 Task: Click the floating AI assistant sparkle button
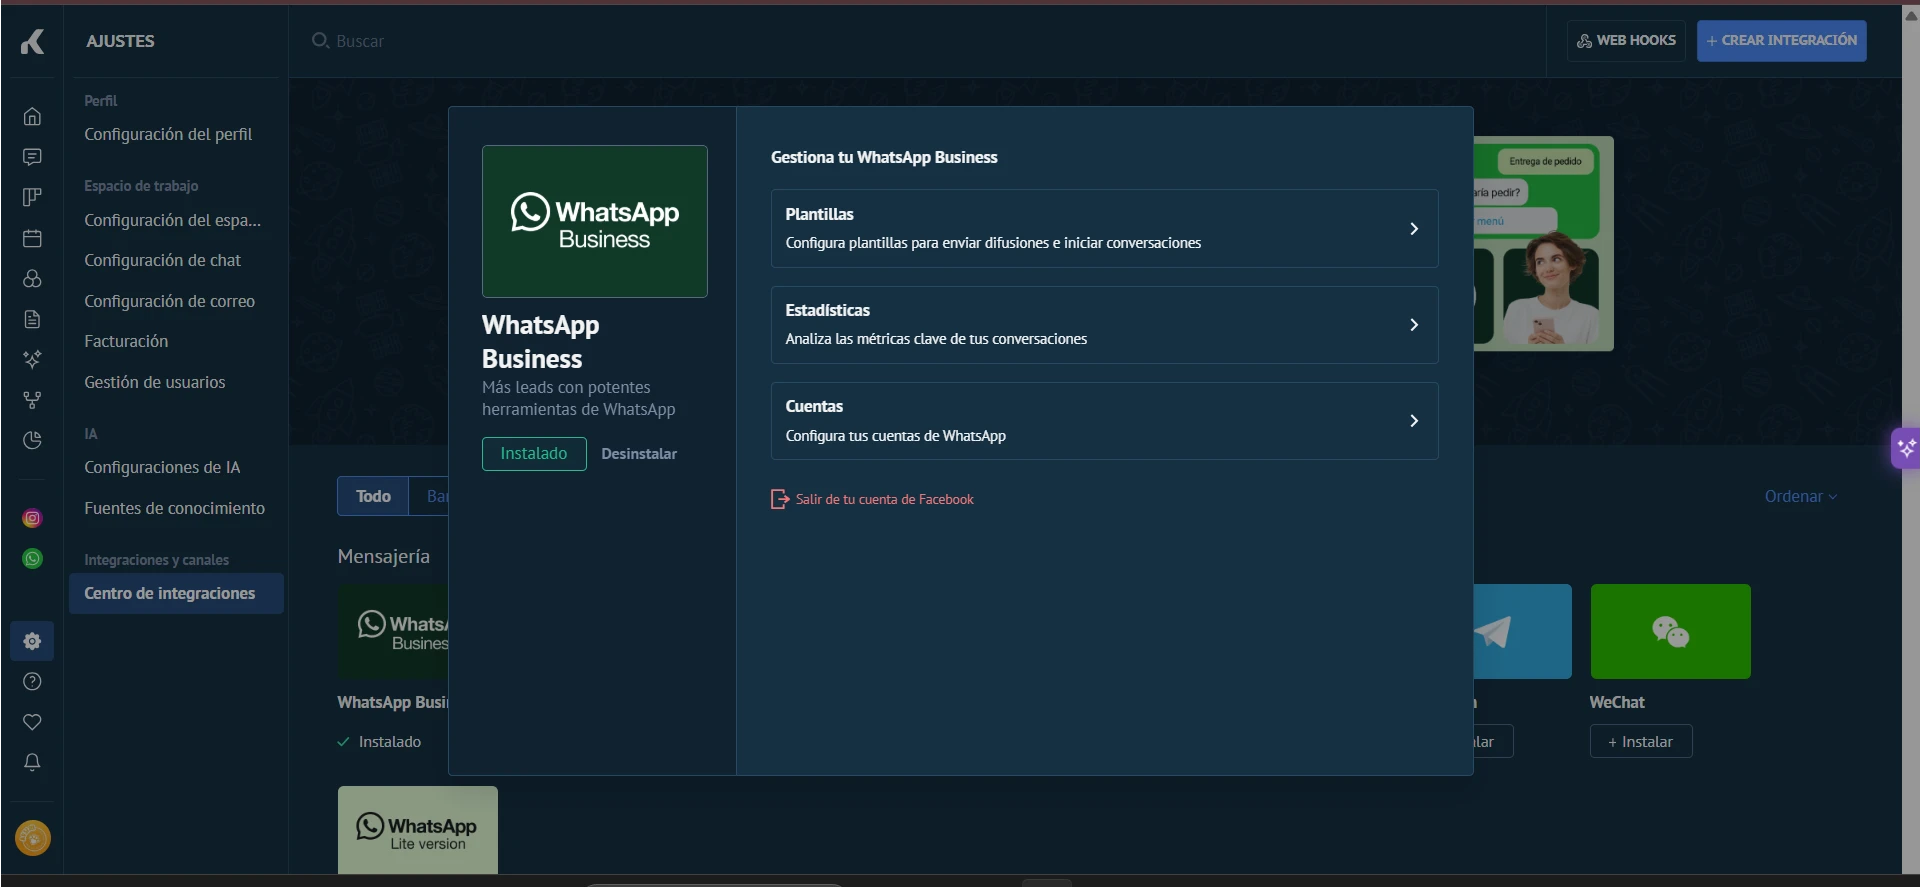[1906, 448]
